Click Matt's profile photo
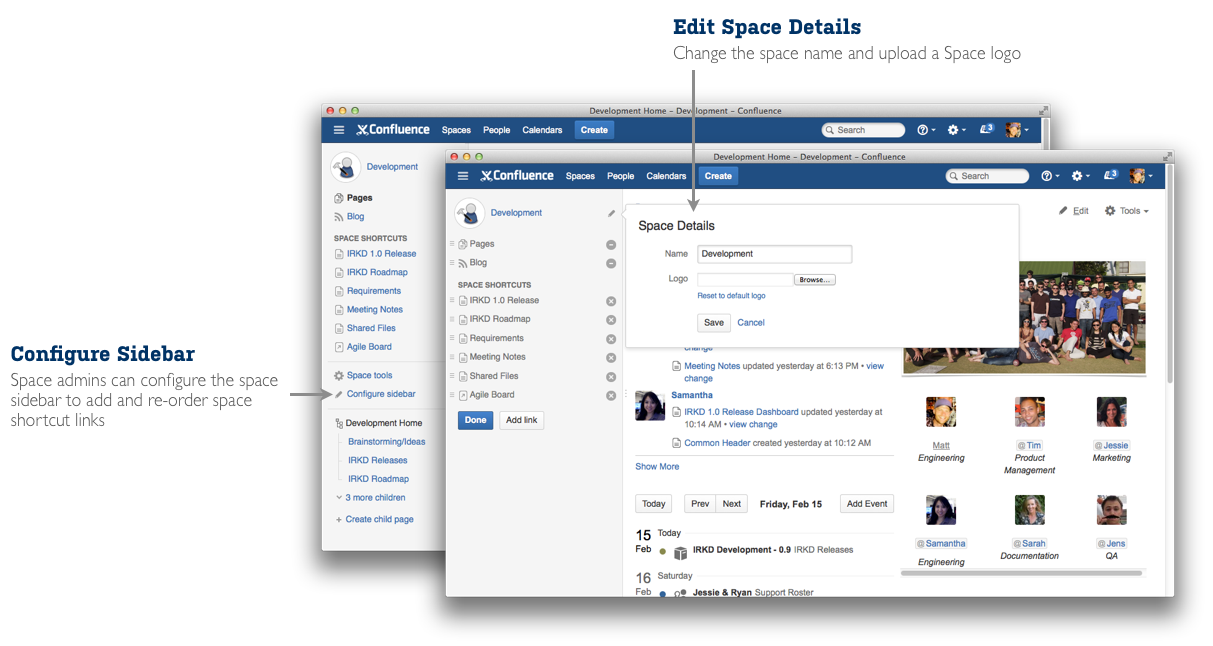This screenshot has width=1213, height=646. tap(941, 412)
